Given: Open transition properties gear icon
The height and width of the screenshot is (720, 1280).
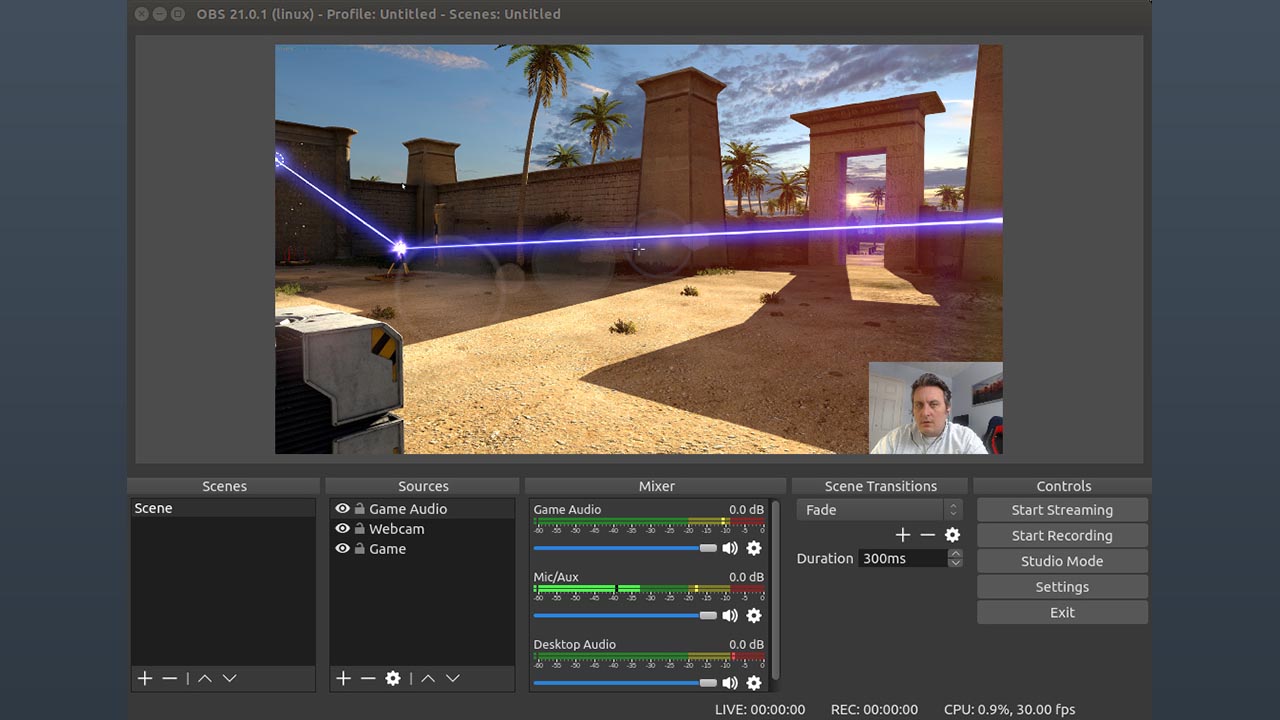Looking at the screenshot, I should (x=952, y=535).
